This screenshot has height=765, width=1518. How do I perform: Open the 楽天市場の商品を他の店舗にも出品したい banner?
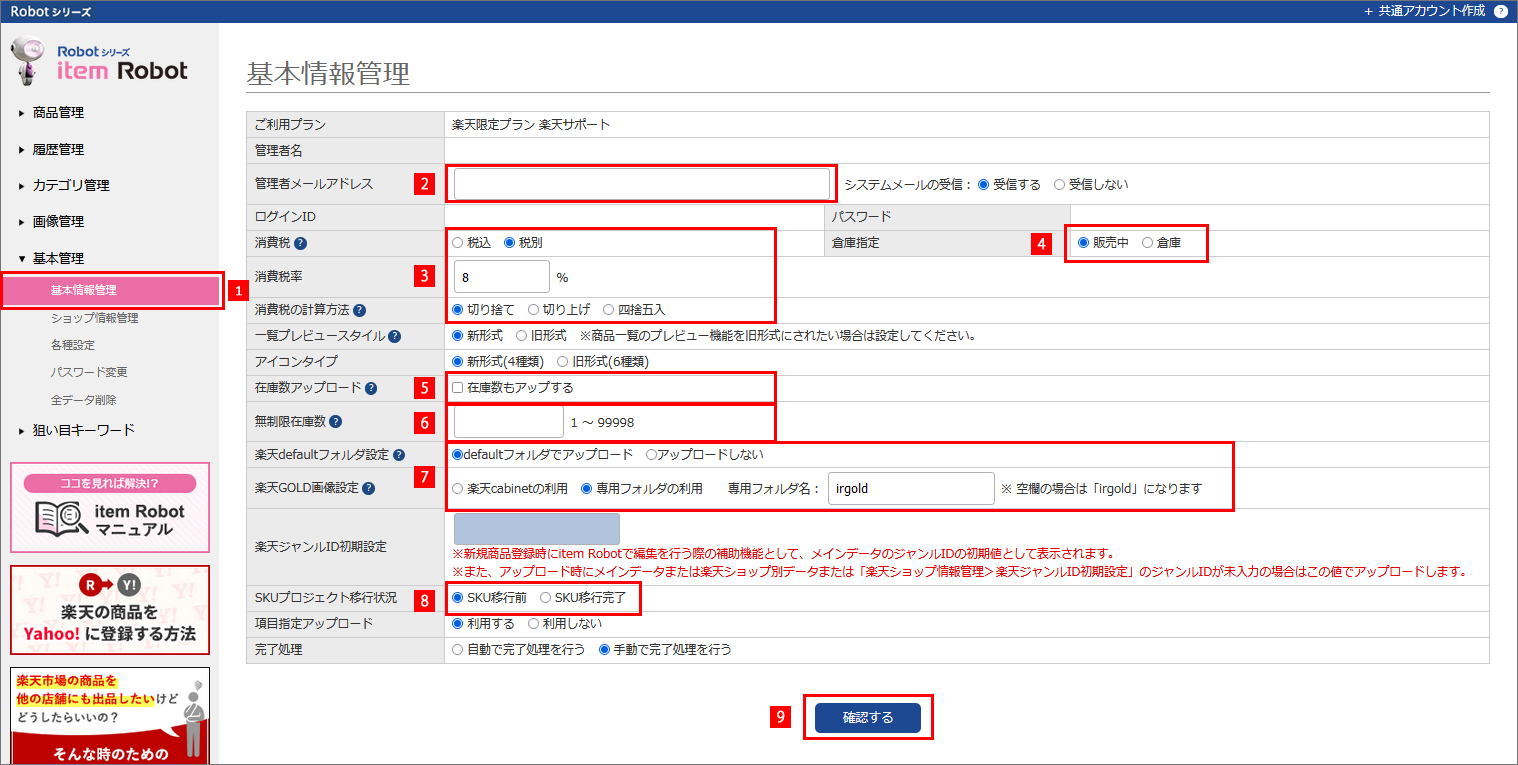pos(110,716)
